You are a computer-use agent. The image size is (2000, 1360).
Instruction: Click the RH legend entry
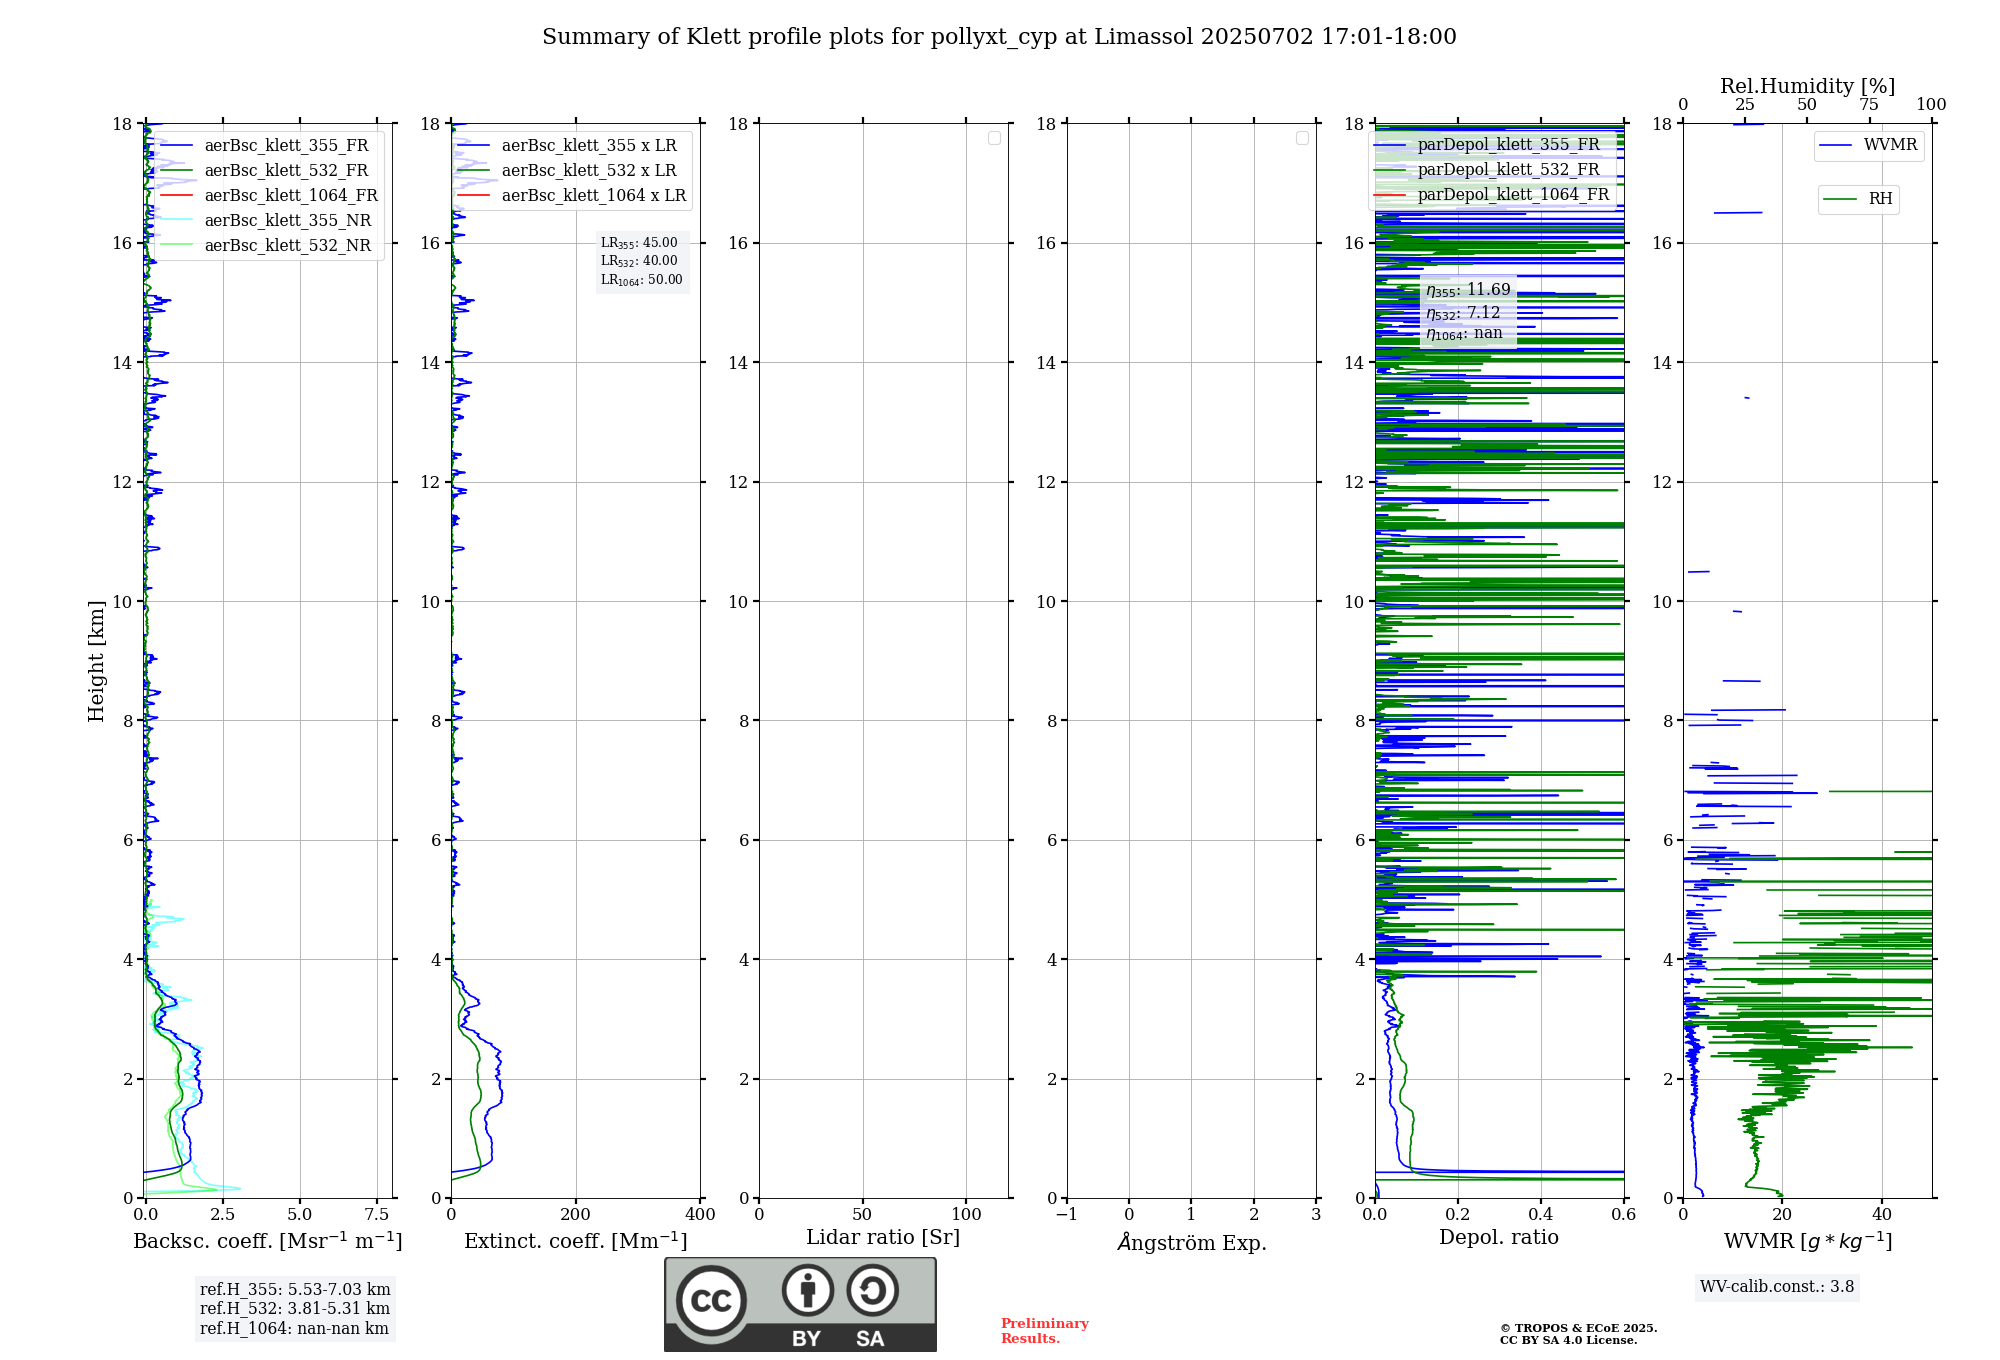1859,199
